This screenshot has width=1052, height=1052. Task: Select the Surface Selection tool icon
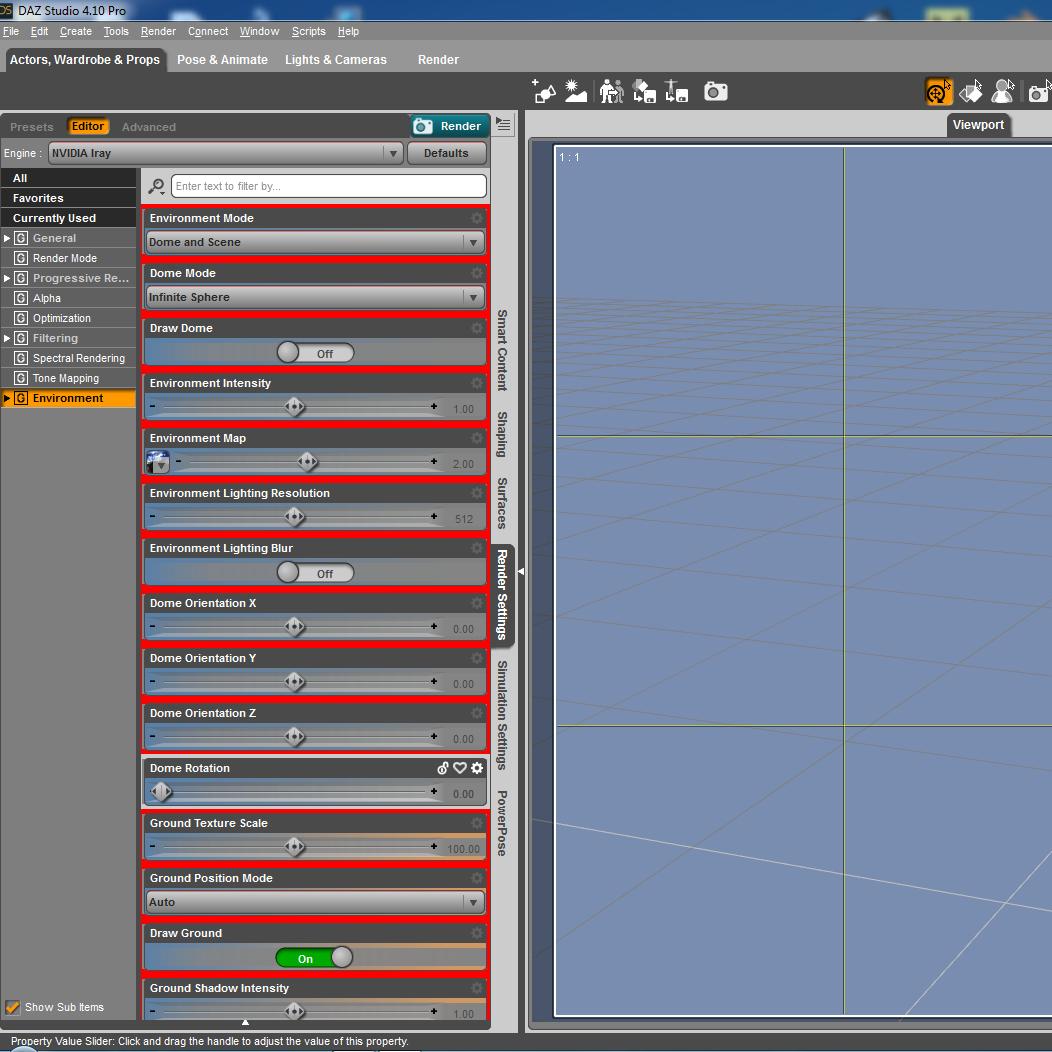tap(971, 92)
